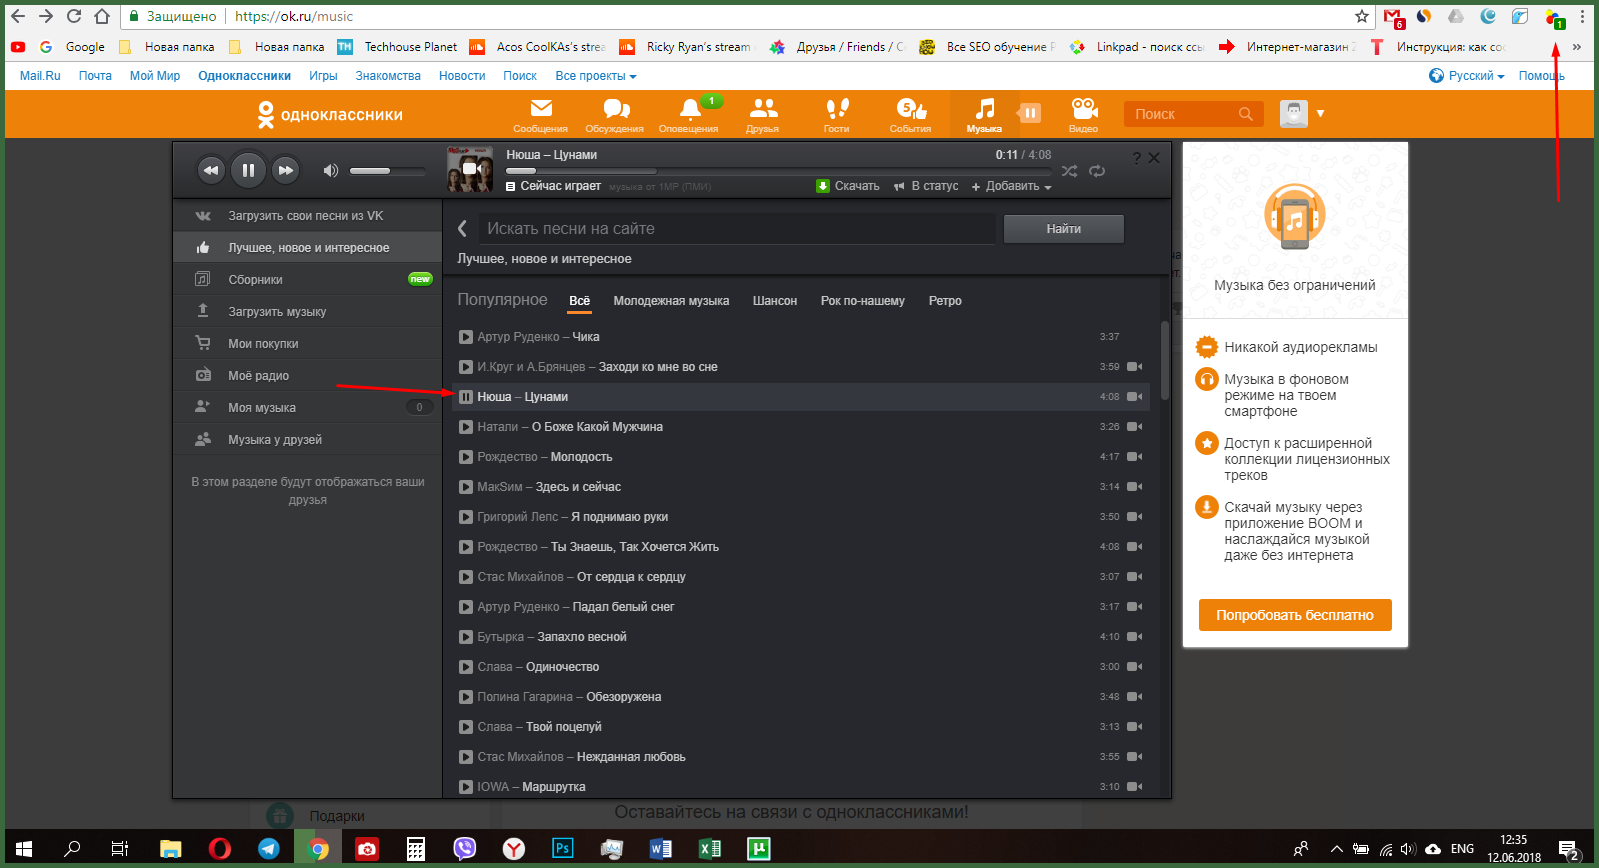Open Музыка у друзей in sidebar
The height and width of the screenshot is (868, 1599).
pyautogui.click(x=307, y=440)
